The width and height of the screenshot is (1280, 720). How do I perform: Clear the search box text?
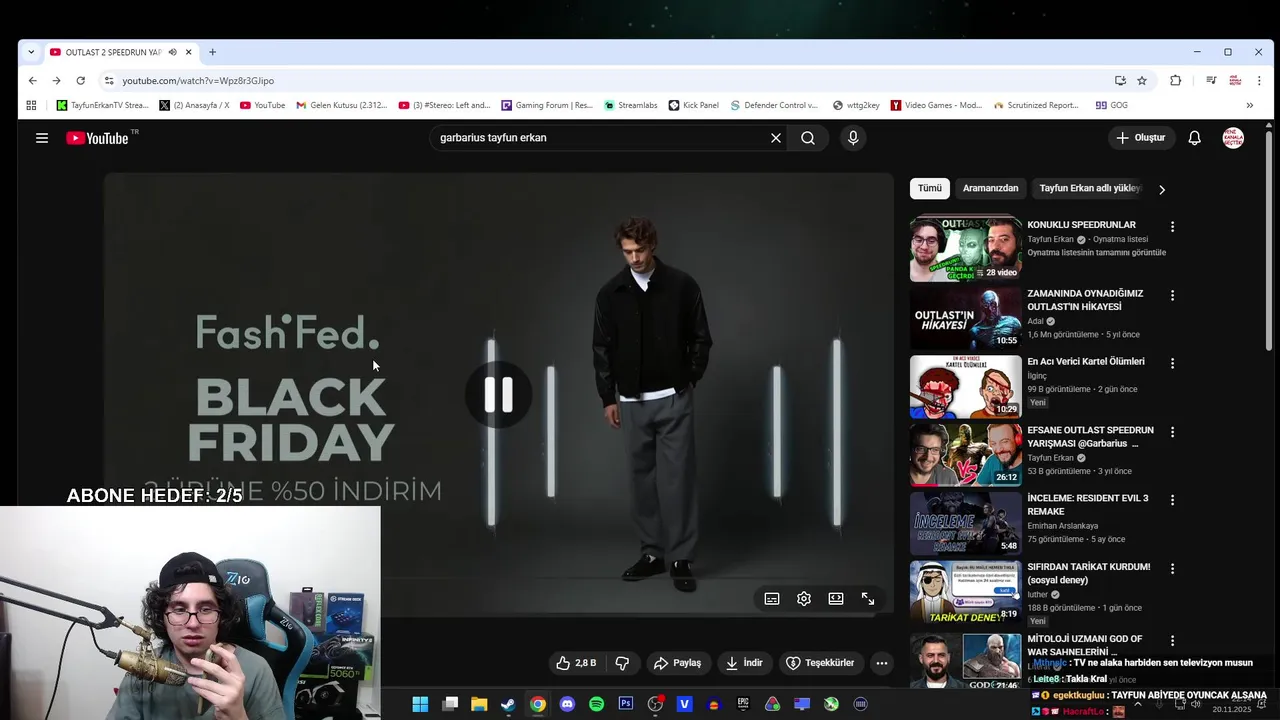pos(775,138)
